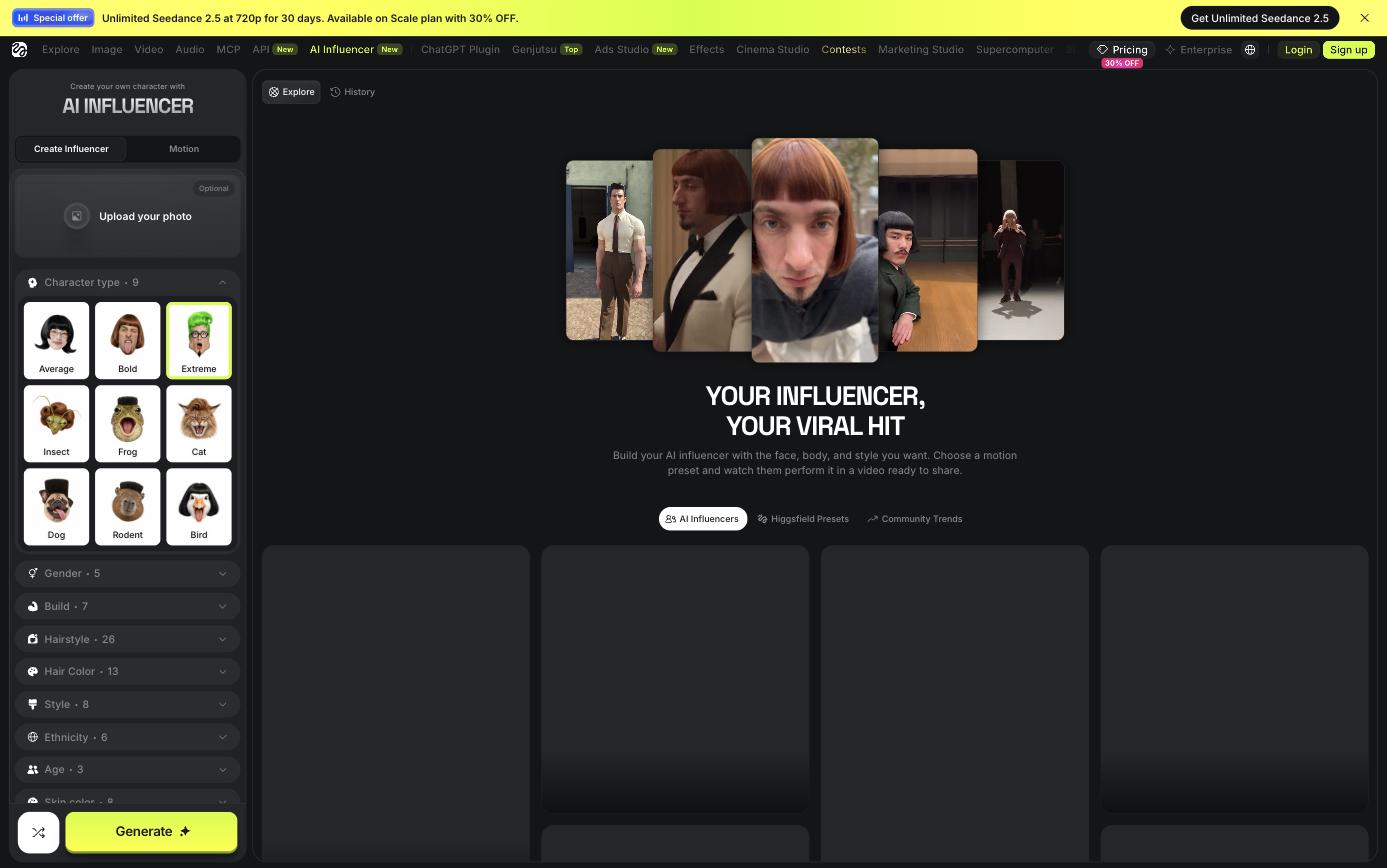Screen dimensions: 1387x868
Task: Expand the Hair Color options
Action: tap(127, 671)
